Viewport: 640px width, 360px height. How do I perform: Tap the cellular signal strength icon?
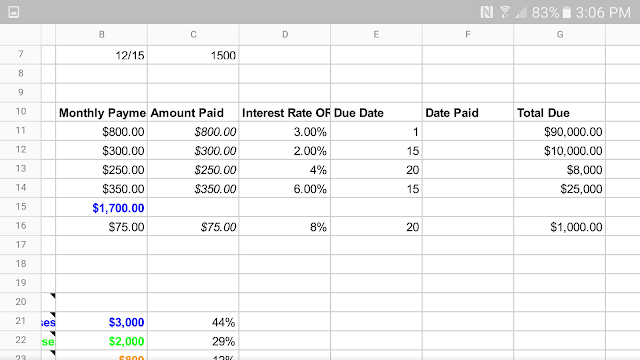point(521,12)
